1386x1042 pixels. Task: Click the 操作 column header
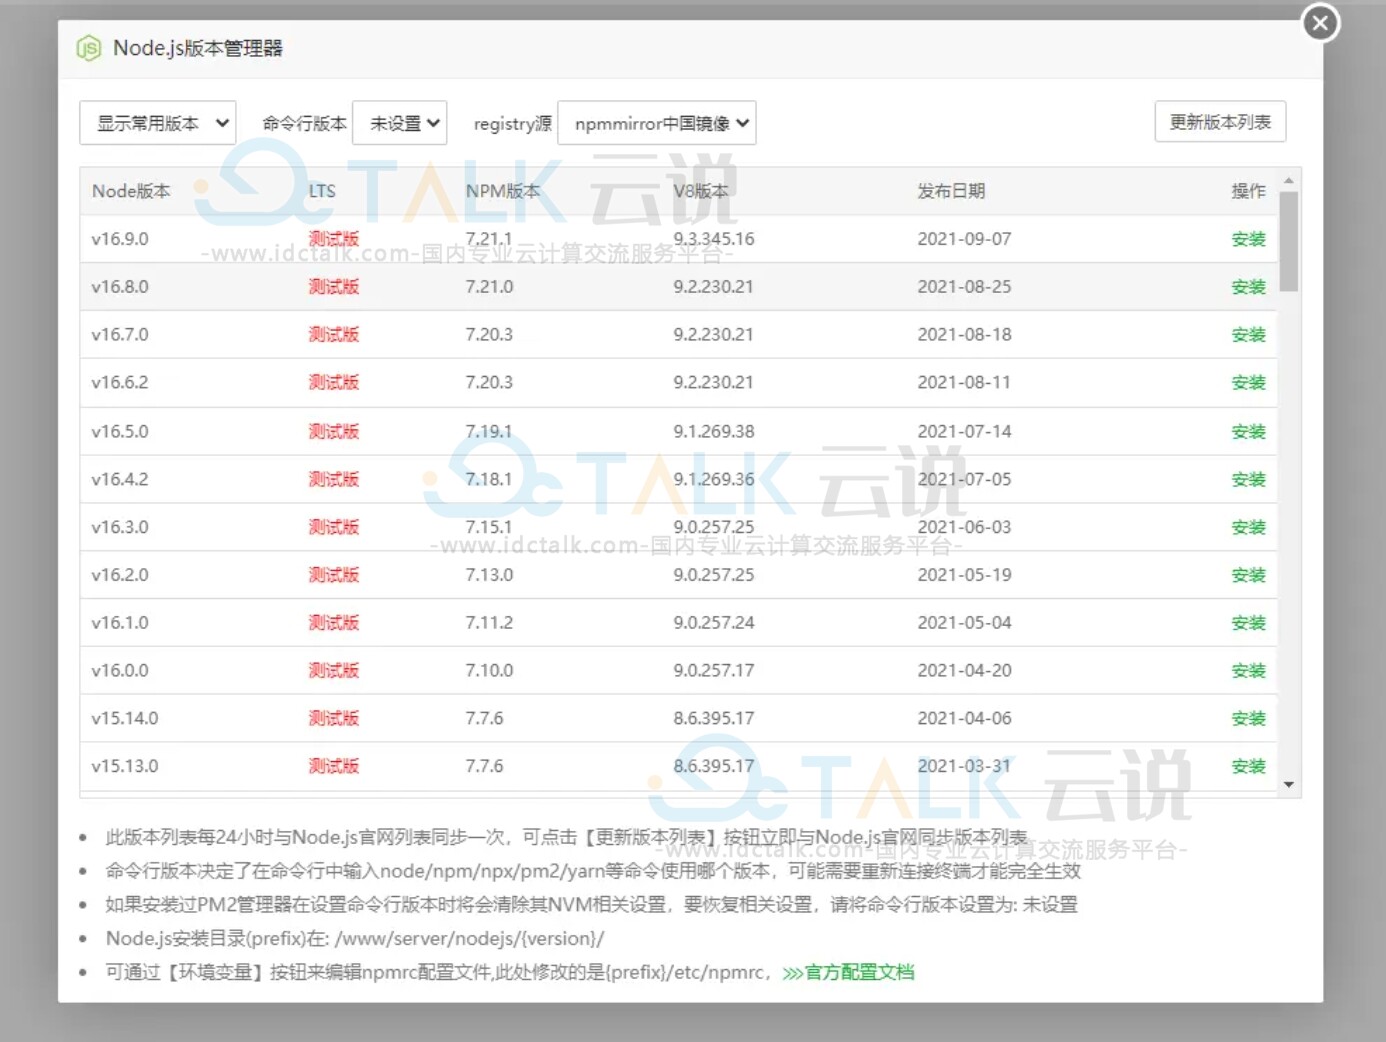click(x=1248, y=191)
